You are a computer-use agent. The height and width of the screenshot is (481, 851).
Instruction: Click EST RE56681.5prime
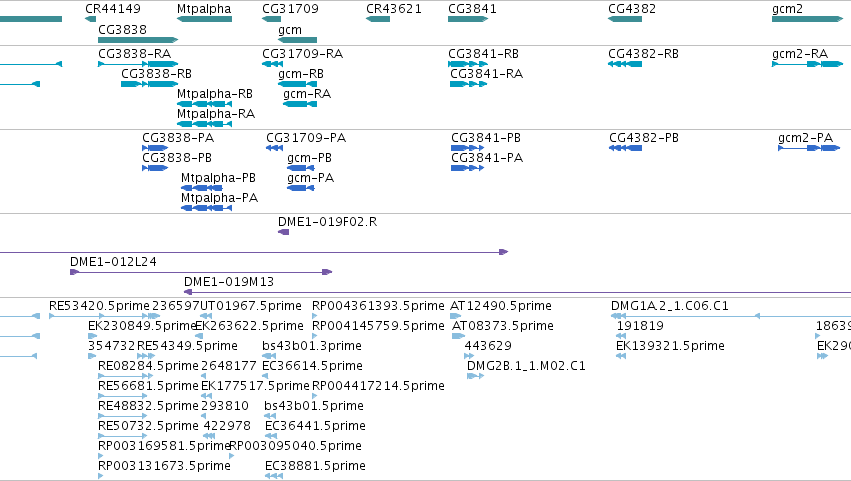click(x=148, y=387)
